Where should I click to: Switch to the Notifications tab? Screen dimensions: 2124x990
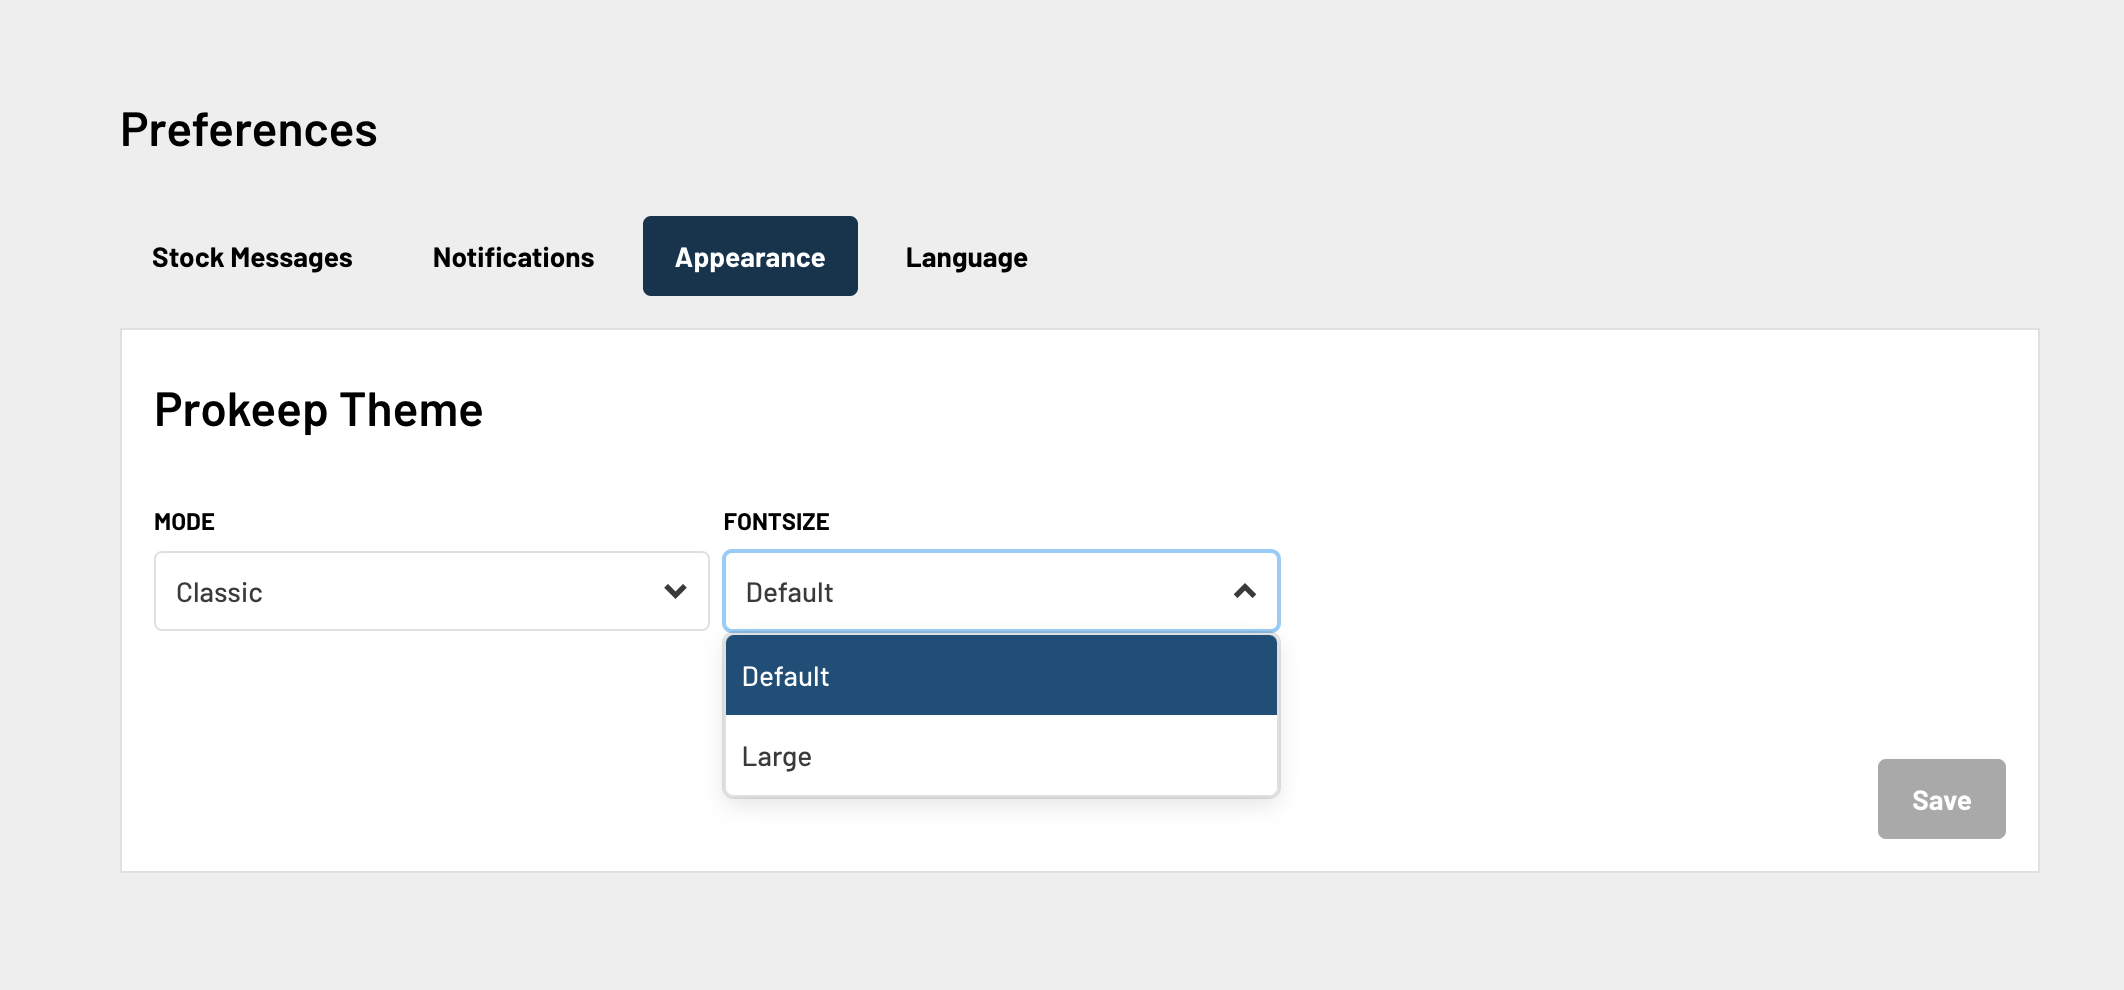(x=513, y=257)
